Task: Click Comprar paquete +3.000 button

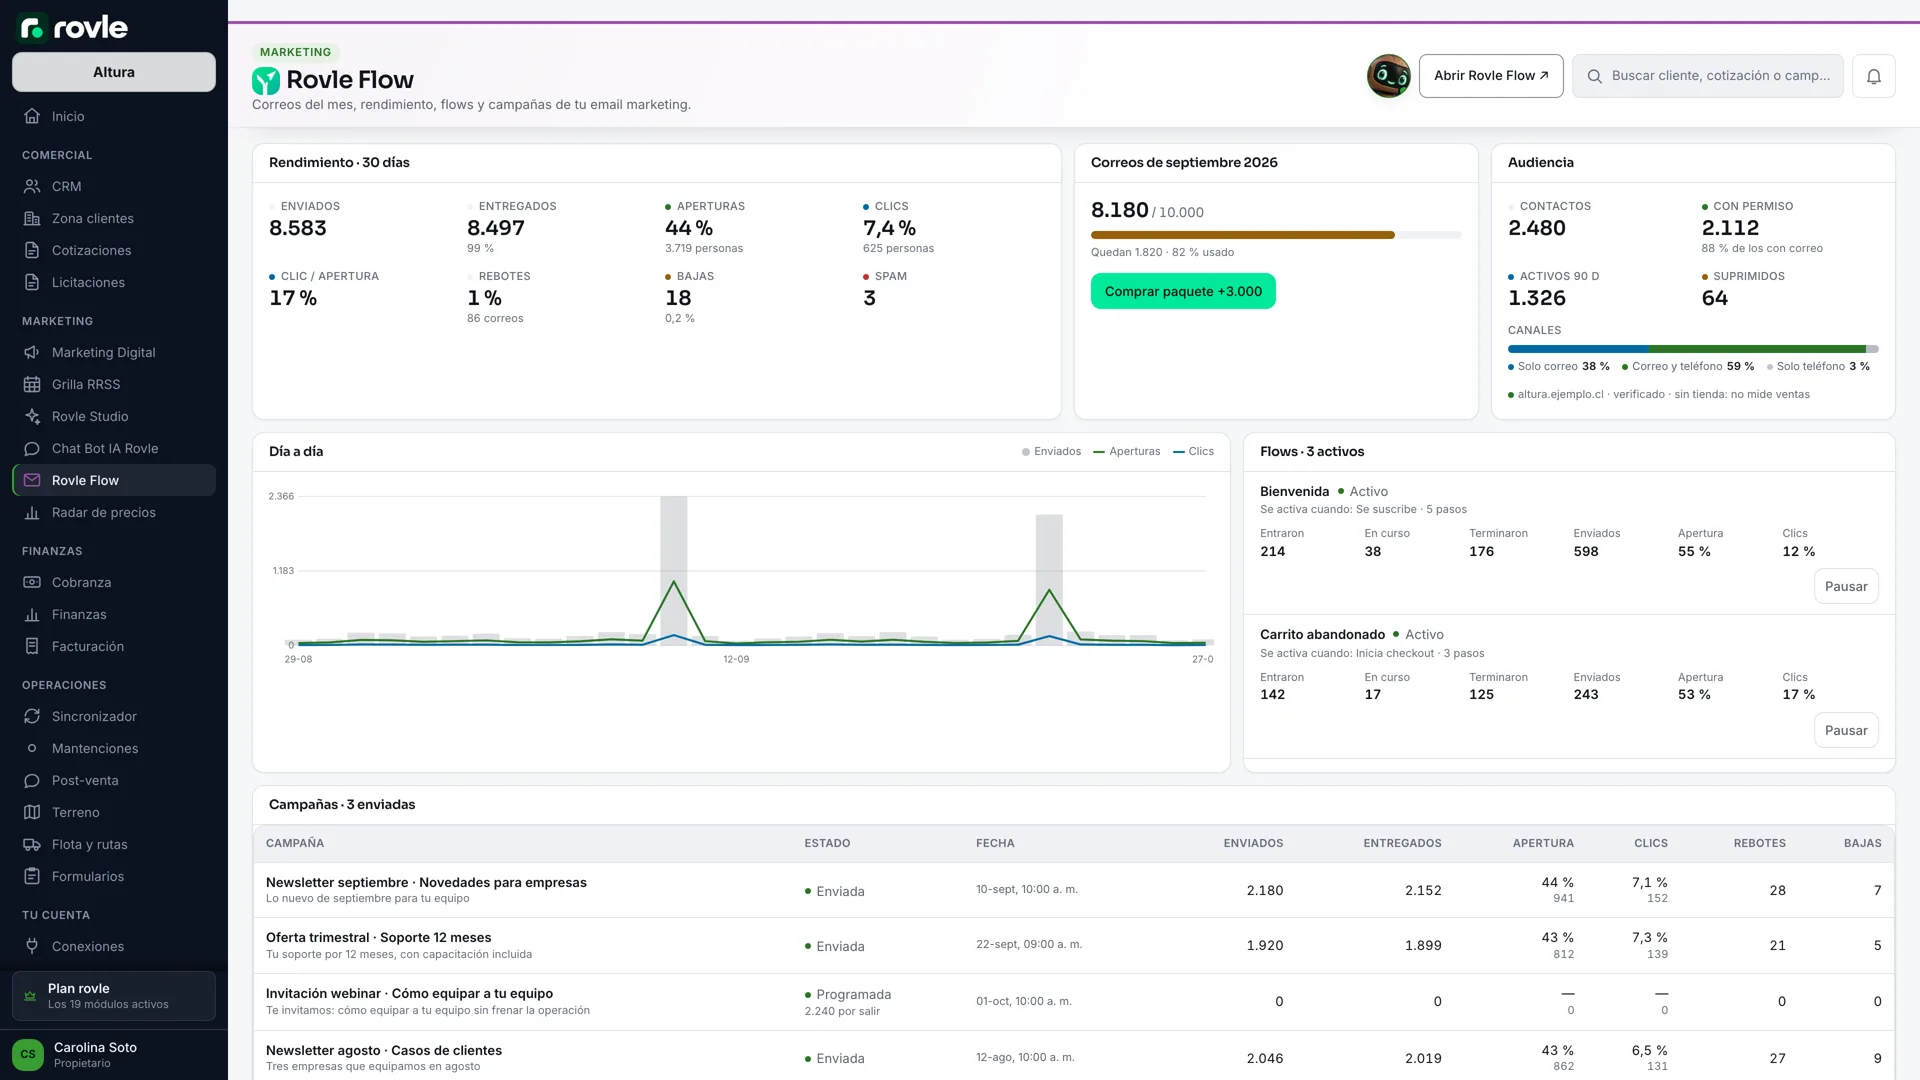Action: tap(1183, 291)
